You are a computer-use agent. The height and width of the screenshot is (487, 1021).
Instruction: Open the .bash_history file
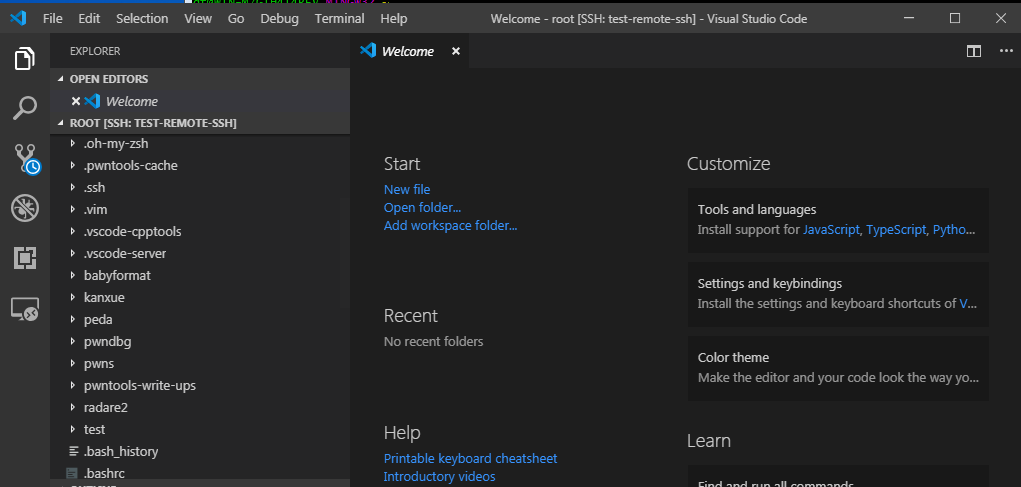coord(200,451)
